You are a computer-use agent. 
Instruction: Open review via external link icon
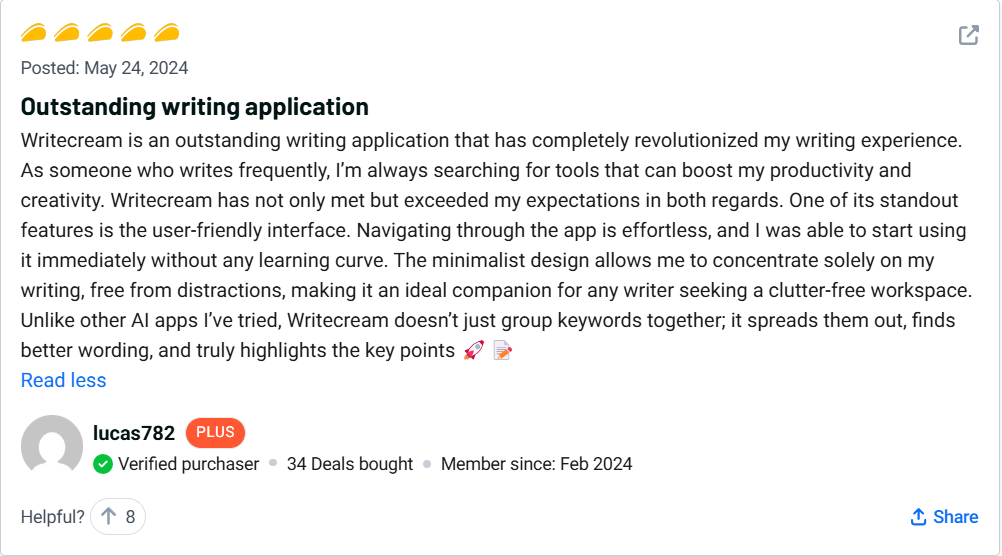[968, 35]
